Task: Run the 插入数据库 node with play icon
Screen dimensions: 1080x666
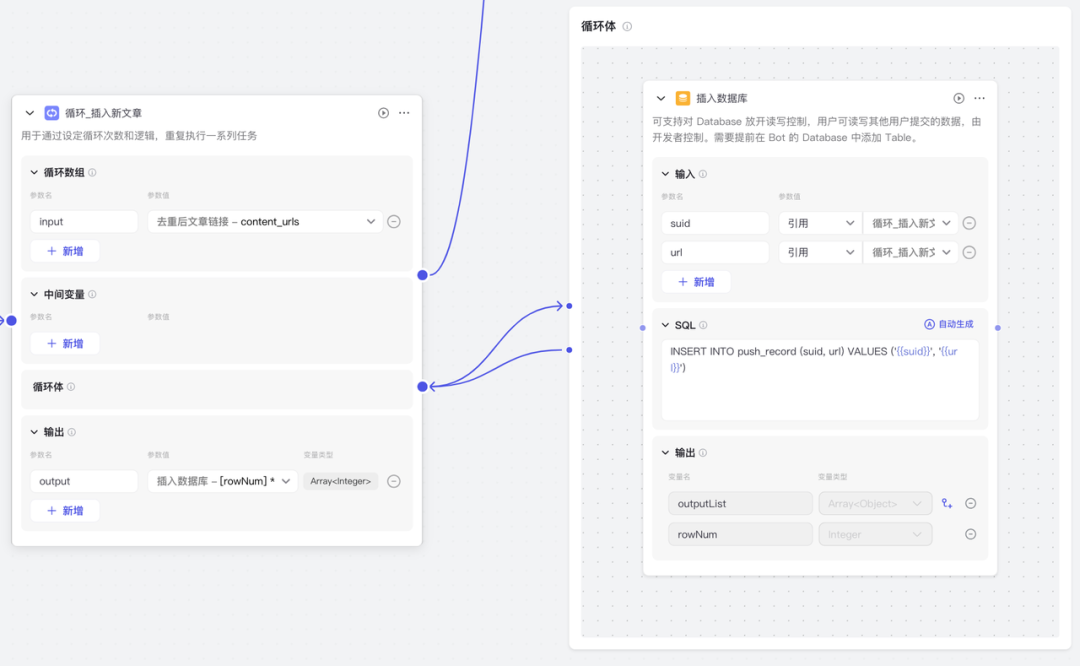Action: (959, 98)
